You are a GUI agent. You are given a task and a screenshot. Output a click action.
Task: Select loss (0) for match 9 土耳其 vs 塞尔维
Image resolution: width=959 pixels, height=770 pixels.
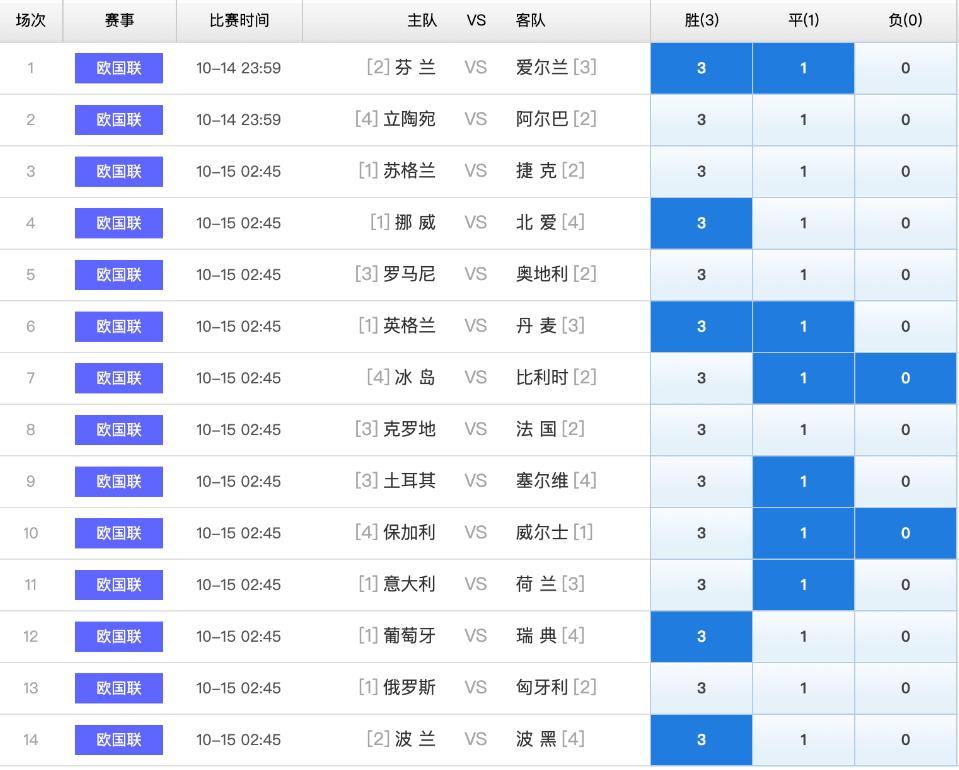pos(905,481)
